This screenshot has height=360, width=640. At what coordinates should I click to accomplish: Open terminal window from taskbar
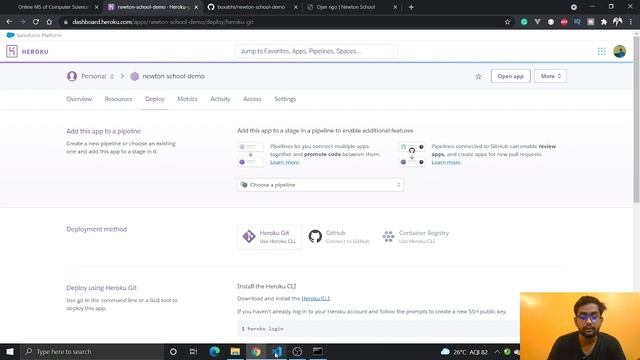point(318,351)
